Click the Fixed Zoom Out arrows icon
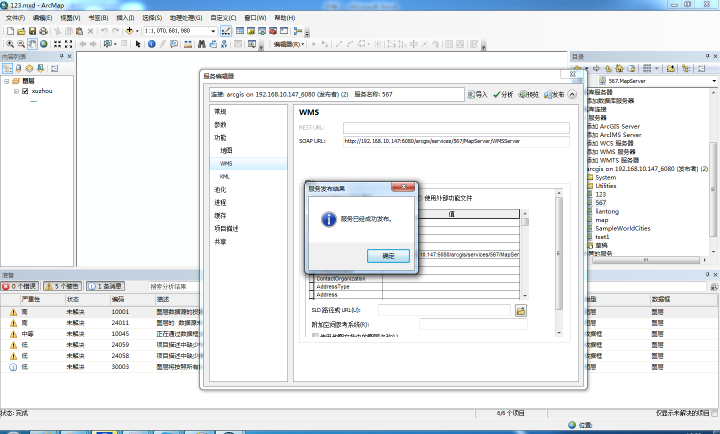 pos(68,44)
